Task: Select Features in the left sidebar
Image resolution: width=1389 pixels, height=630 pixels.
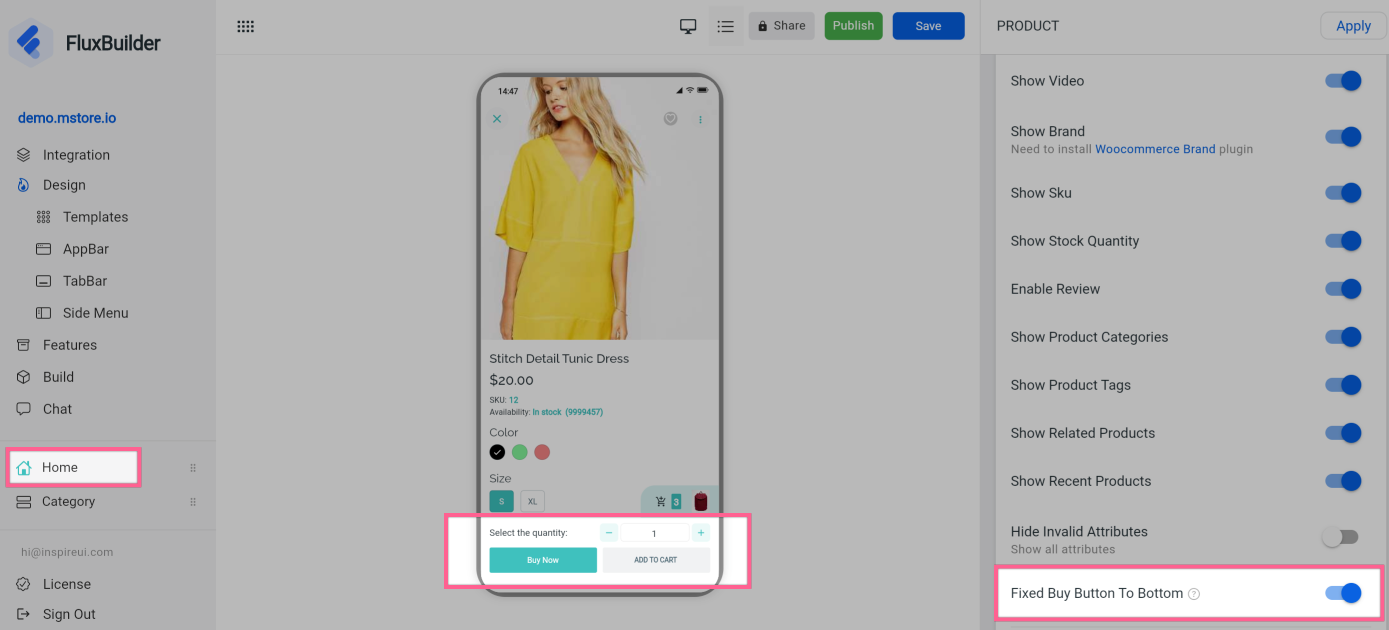Action: coord(69,345)
